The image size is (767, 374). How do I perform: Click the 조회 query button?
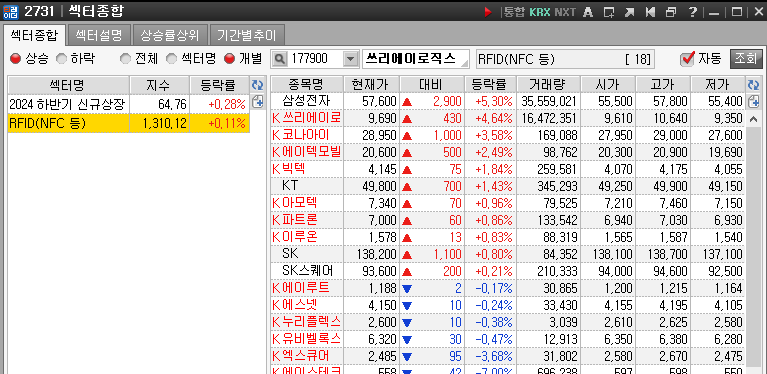[x=746, y=59]
